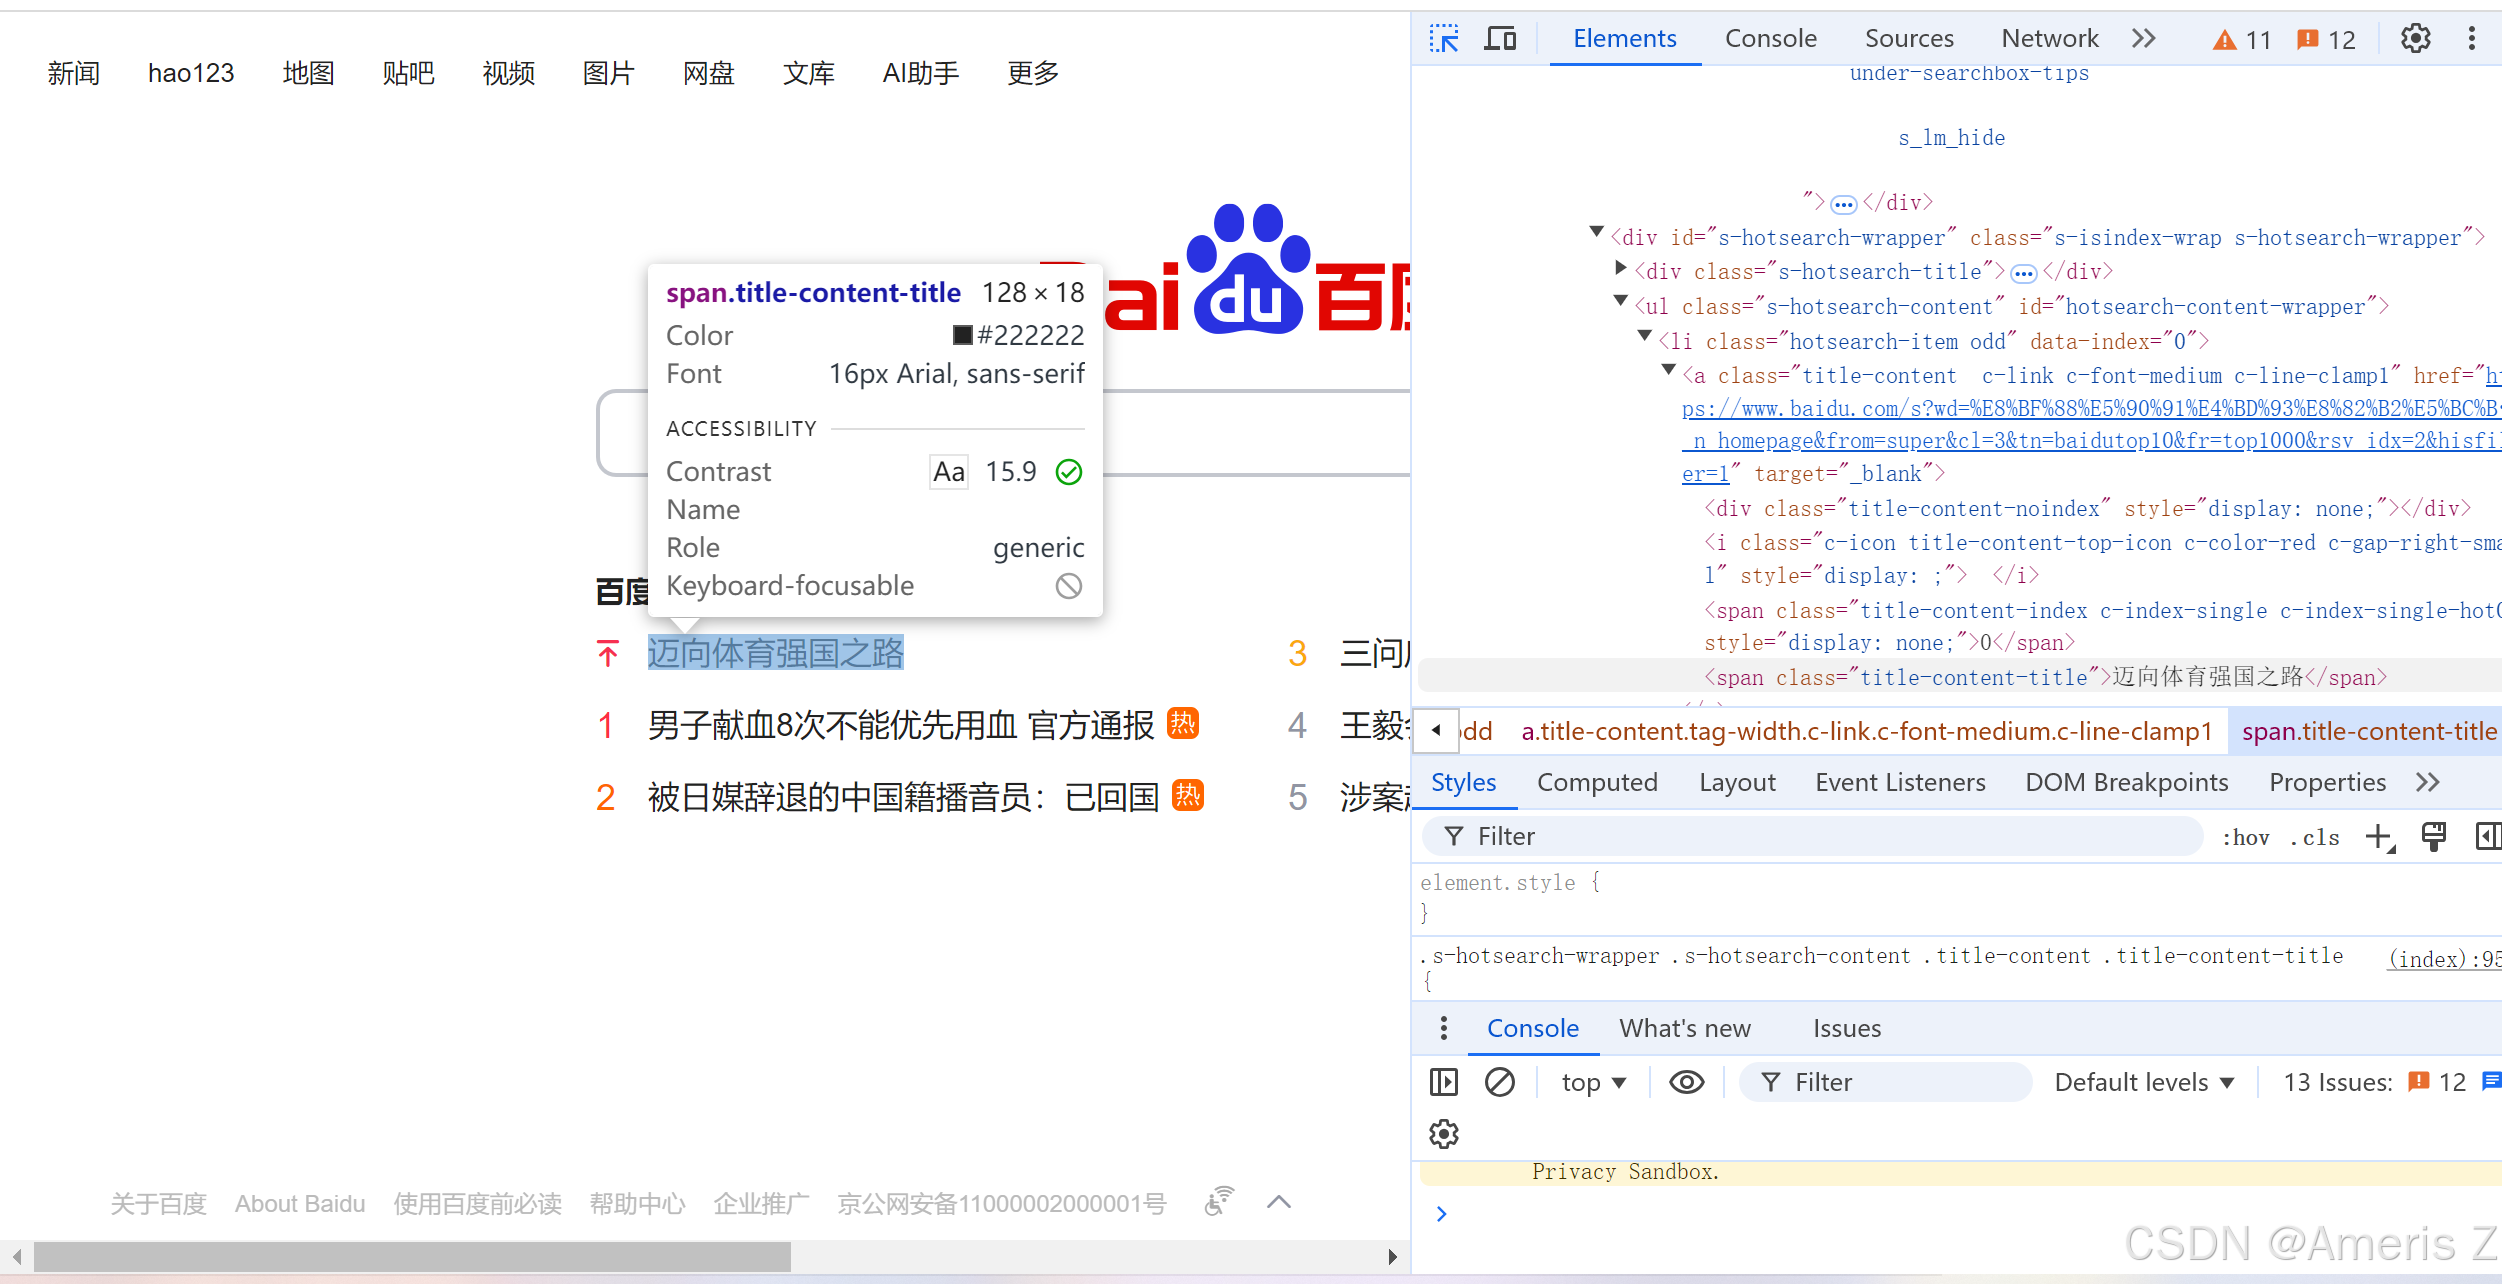Switch to the Network tab
Image resolution: width=2502 pixels, height=1284 pixels.
pyautogui.click(x=2049, y=39)
